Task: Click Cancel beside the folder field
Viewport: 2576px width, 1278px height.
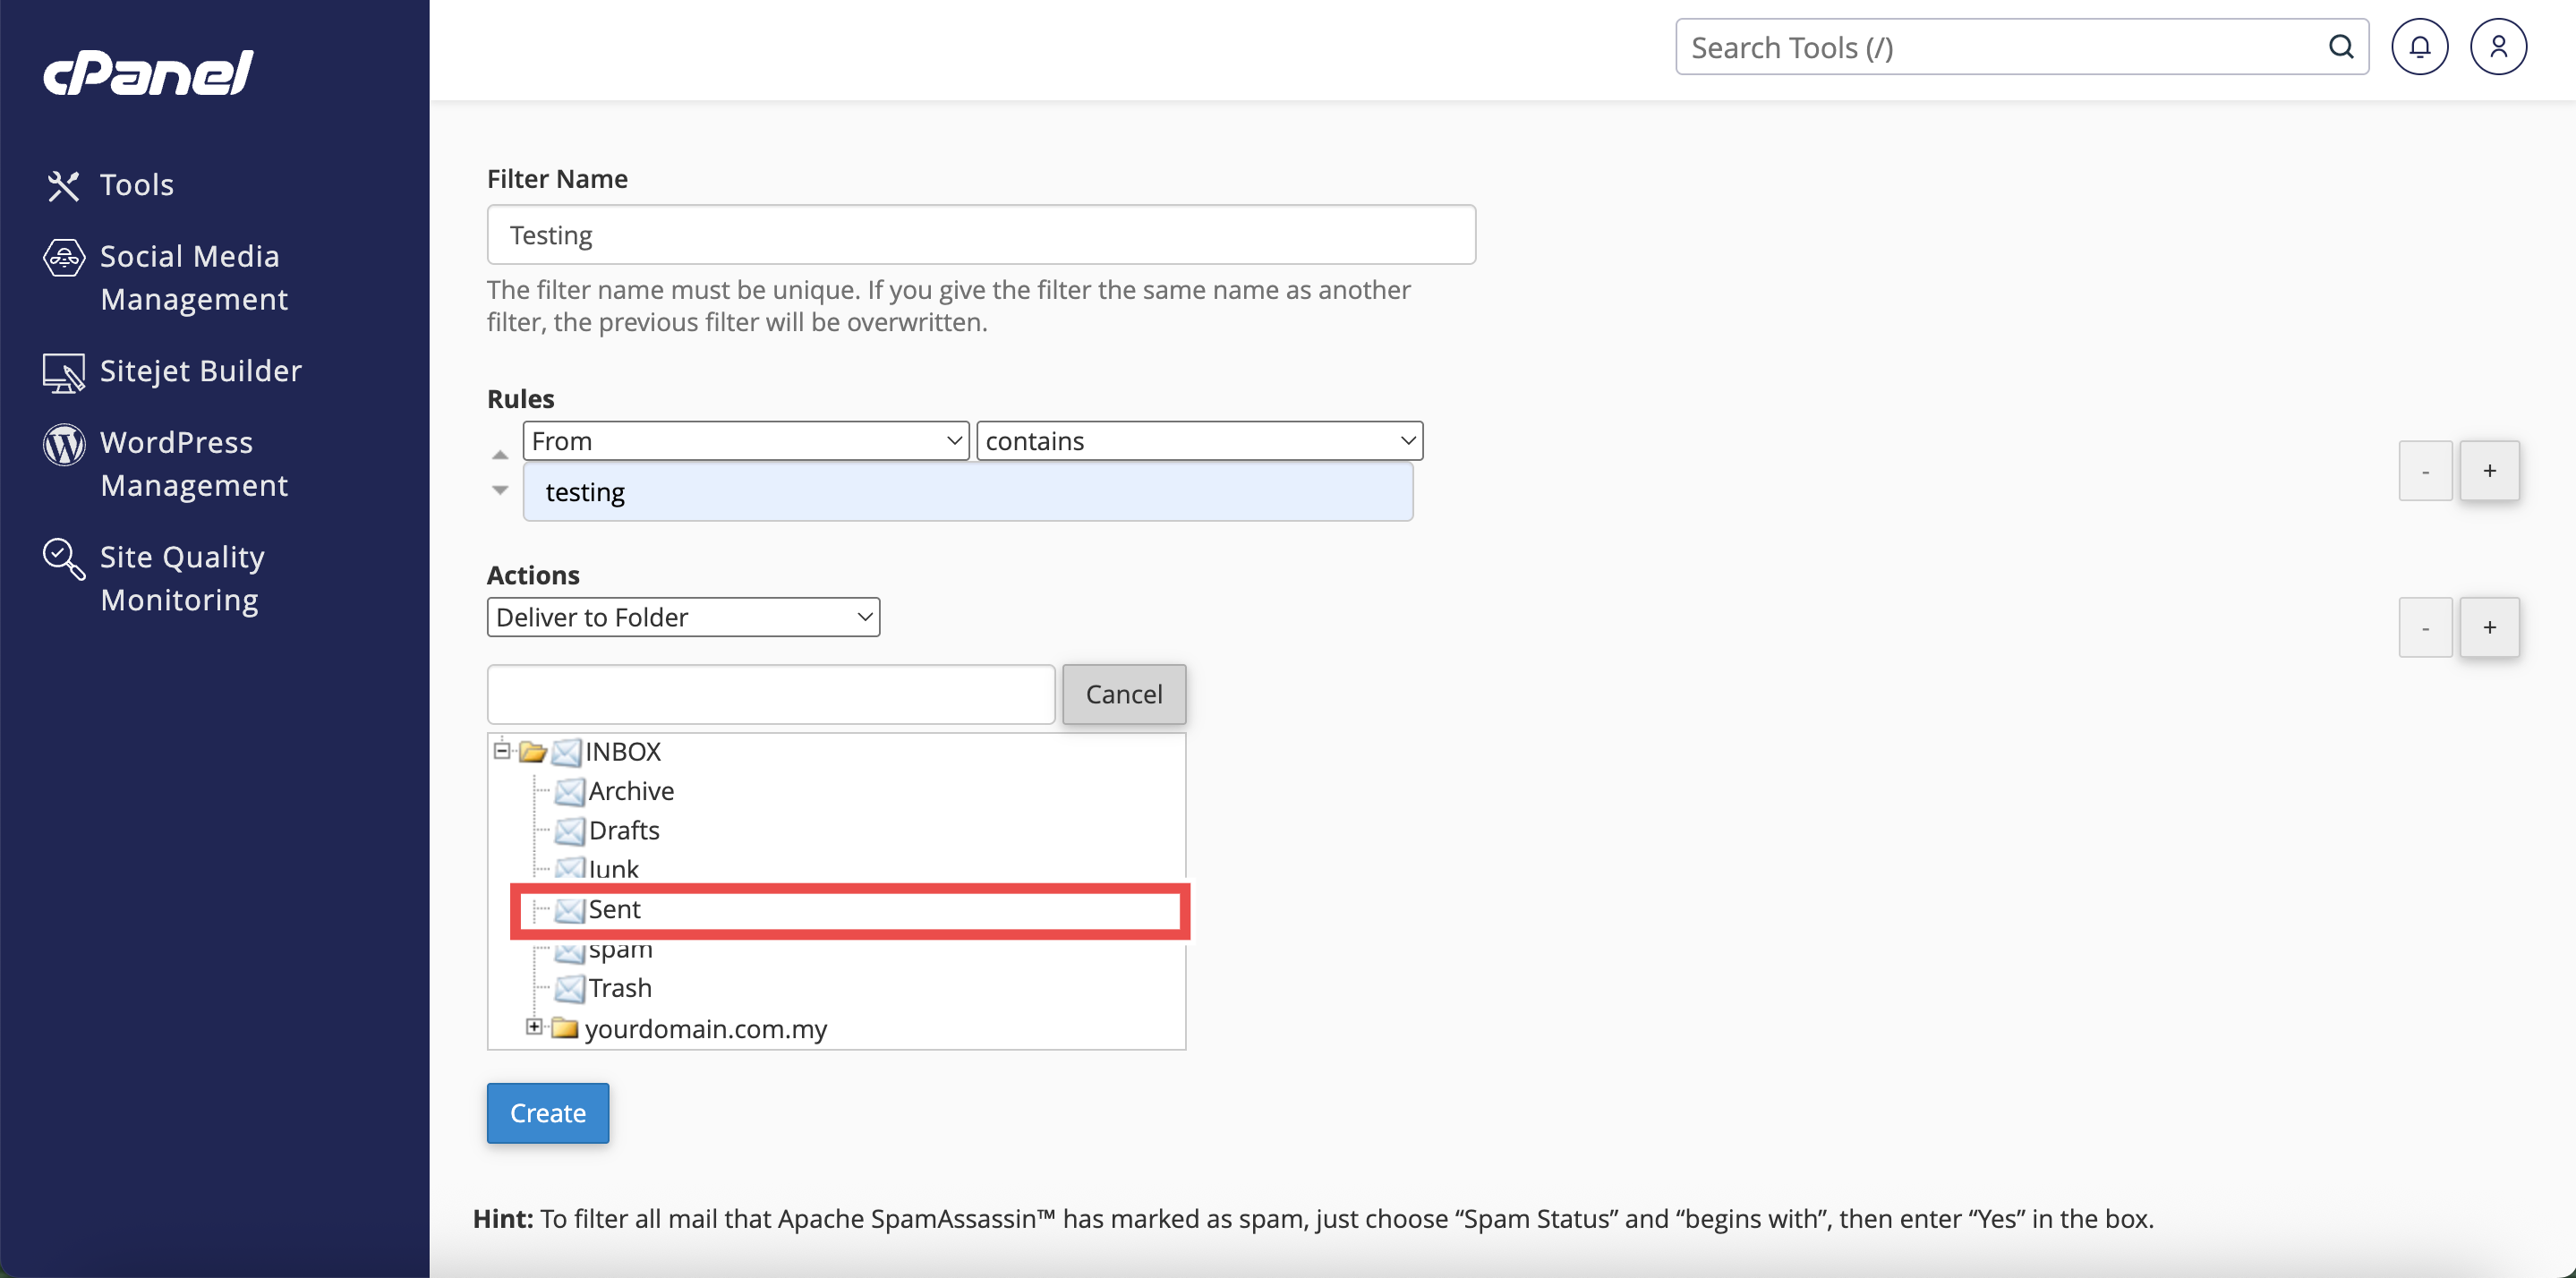Action: pyautogui.click(x=1123, y=694)
